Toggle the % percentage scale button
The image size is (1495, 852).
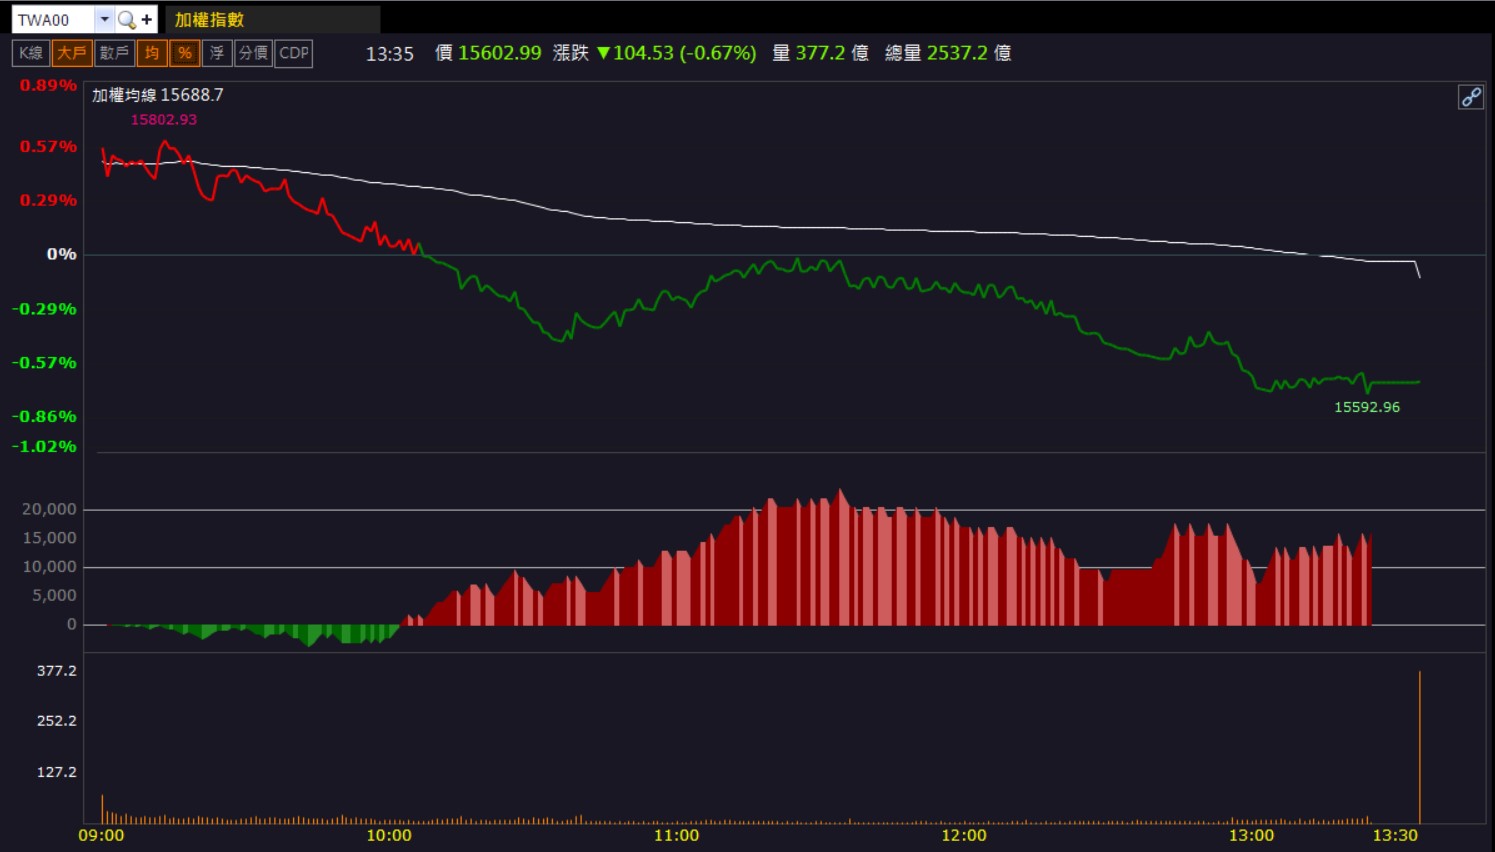click(x=185, y=53)
